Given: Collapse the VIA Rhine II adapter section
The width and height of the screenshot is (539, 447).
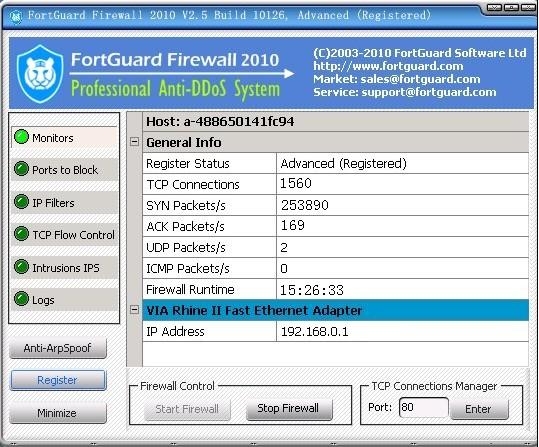Looking at the screenshot, I should [134, 310].
